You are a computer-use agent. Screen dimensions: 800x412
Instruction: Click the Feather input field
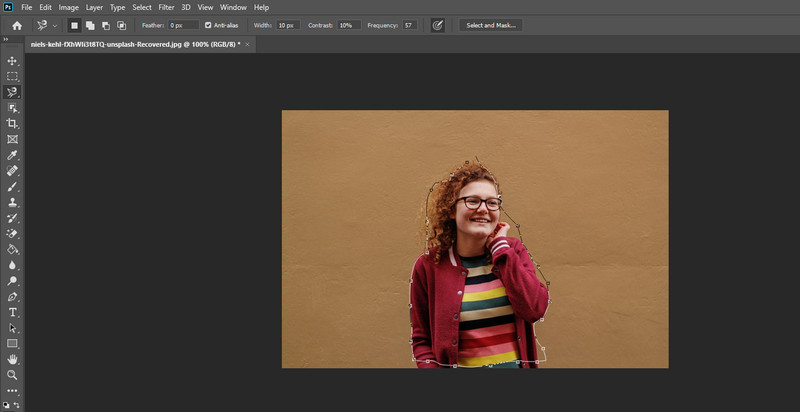pyautogui.click(x=182, y=25)
